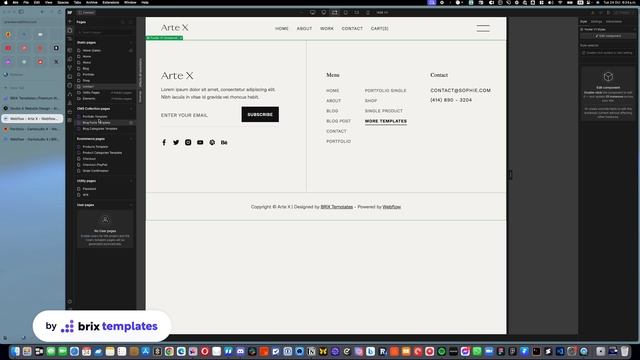Click the hamburger menu icon on canvas
This screenshot has width=640, height=360.
pyautogui.click(x=483, y=28)
